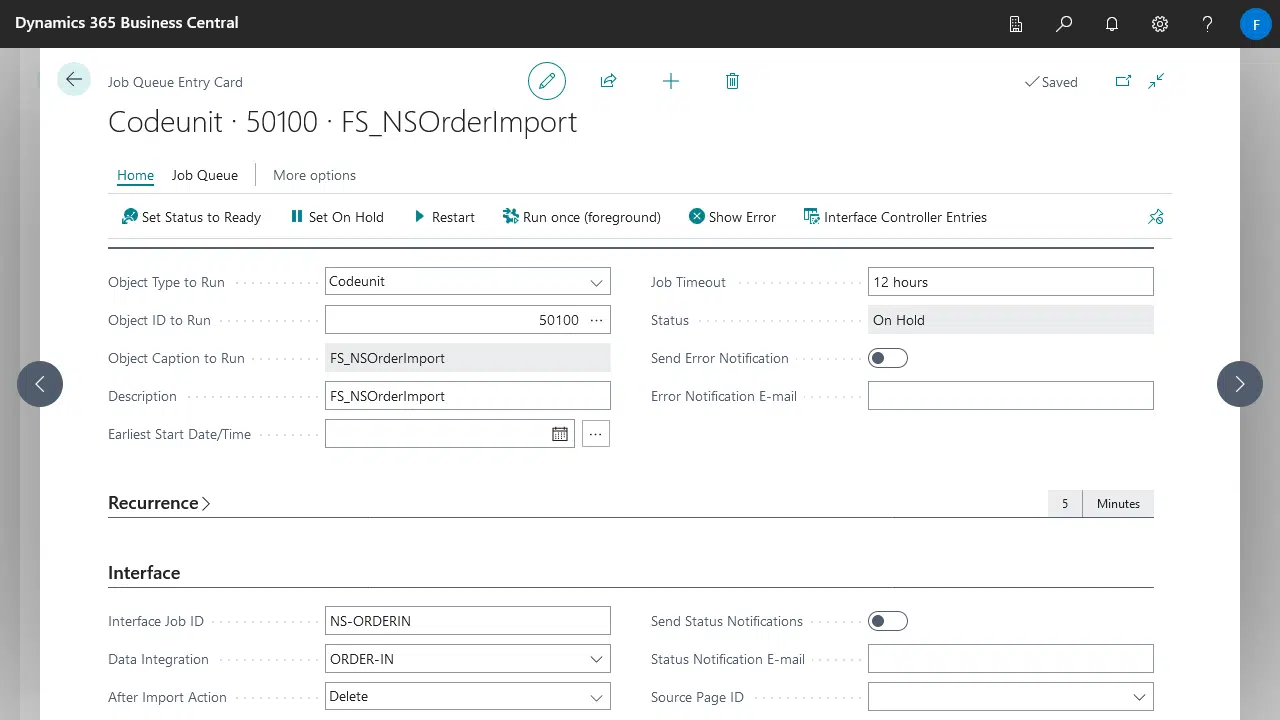
Task: Switch to the Job Queue tab
Action: pyautogui.click(x=204, y=175)
